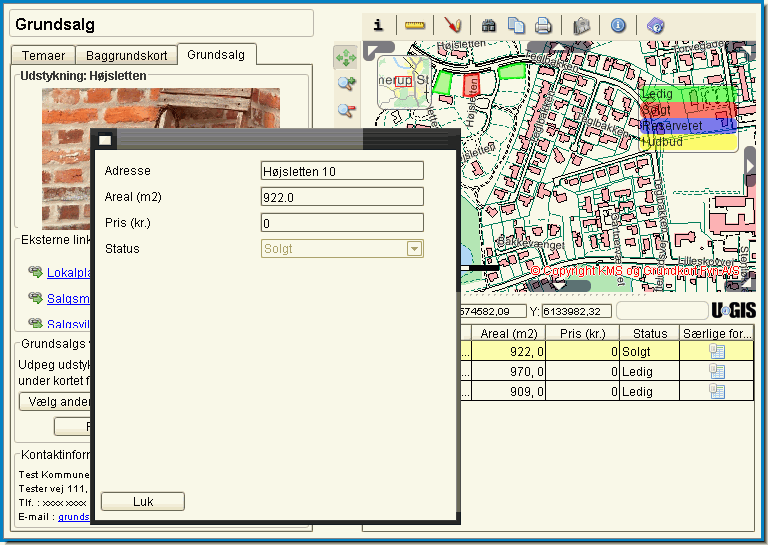Click the Adresse field with Højsletten 10
Screen dimensions: 768x545
pos(342,171)
